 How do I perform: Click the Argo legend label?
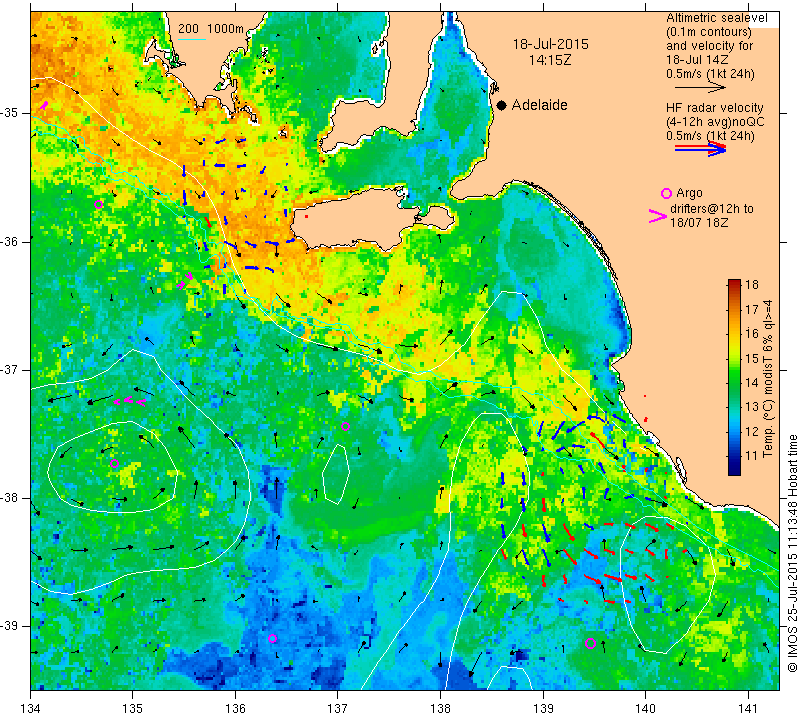coord(689,193)
